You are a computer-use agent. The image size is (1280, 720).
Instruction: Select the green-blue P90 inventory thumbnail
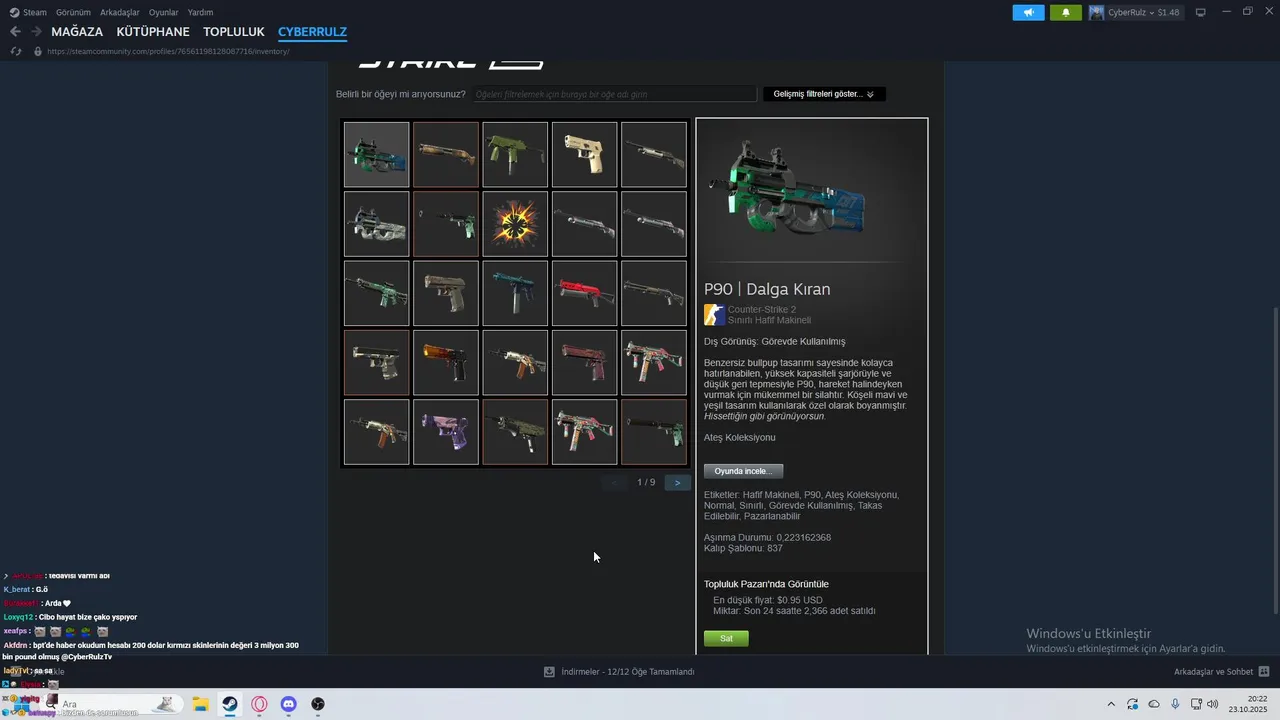(376, 155)
